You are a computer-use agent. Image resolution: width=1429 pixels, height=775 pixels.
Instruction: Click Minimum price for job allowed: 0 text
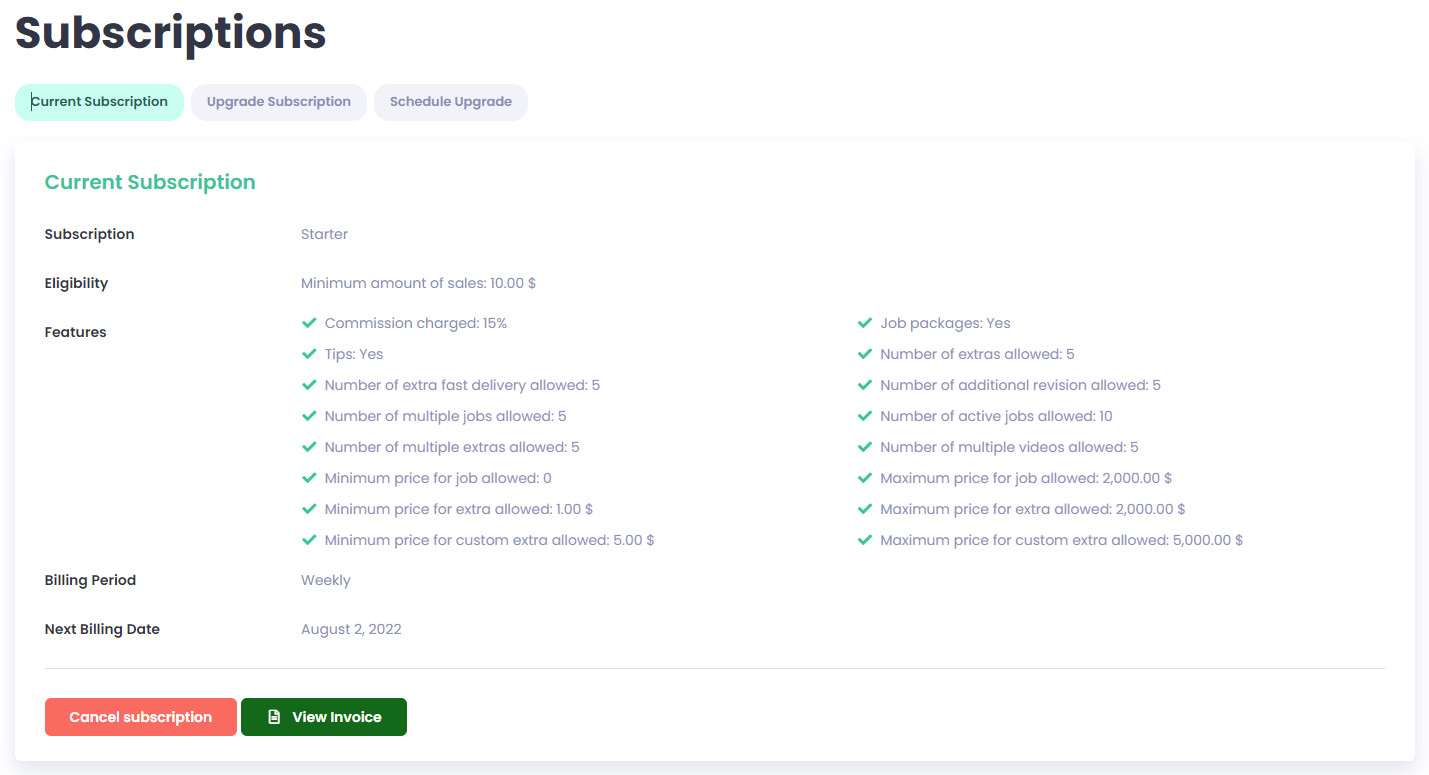point(438,478)
